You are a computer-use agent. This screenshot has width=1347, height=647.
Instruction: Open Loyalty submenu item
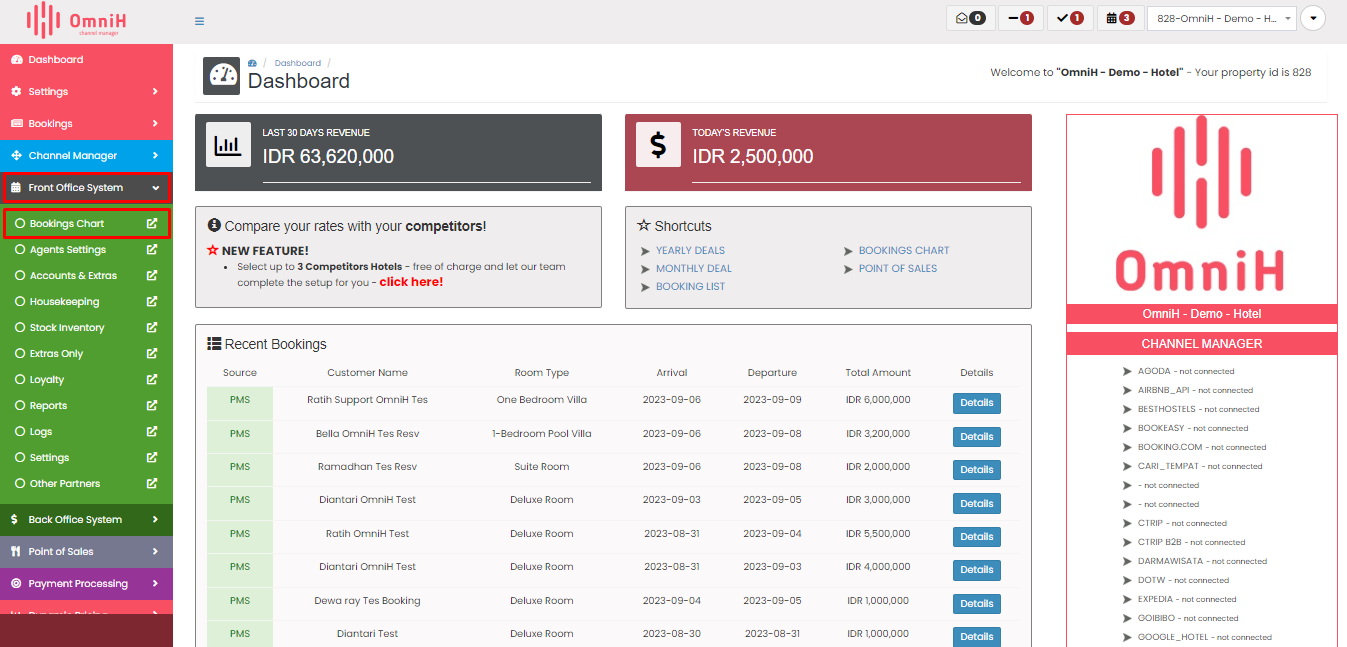tap(47, 380)
